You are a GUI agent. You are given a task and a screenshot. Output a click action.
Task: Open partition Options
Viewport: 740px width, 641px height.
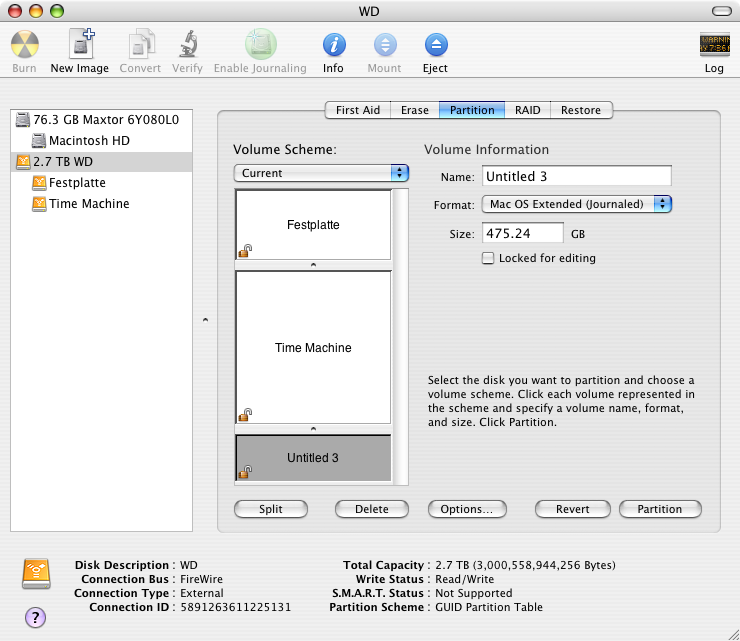[x=467, y=509]
